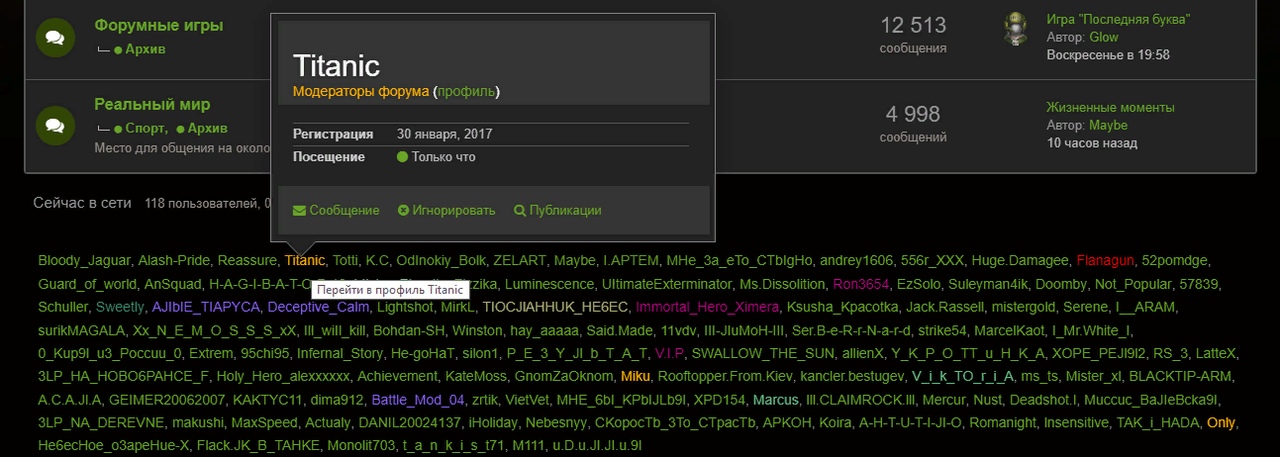Click the envelope icon next to Сообщение
Image resolution: width=1280 pixels, height=457 pixels.
pos(299,211)
